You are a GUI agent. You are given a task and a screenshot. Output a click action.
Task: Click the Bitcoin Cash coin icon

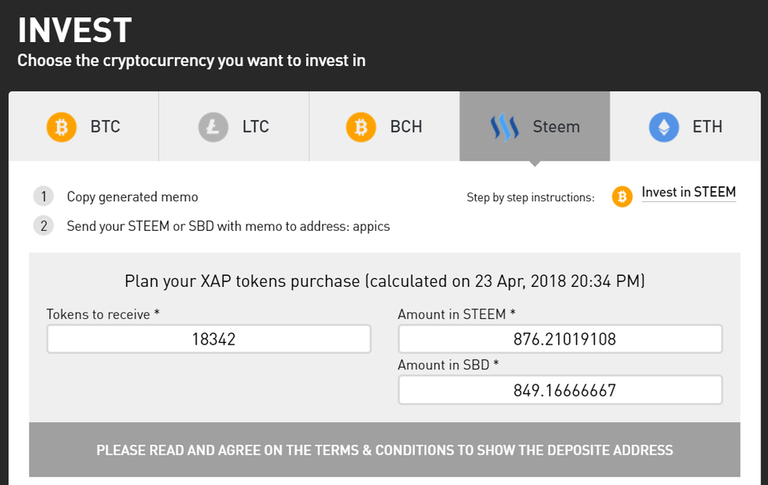(x=360, y=127)
